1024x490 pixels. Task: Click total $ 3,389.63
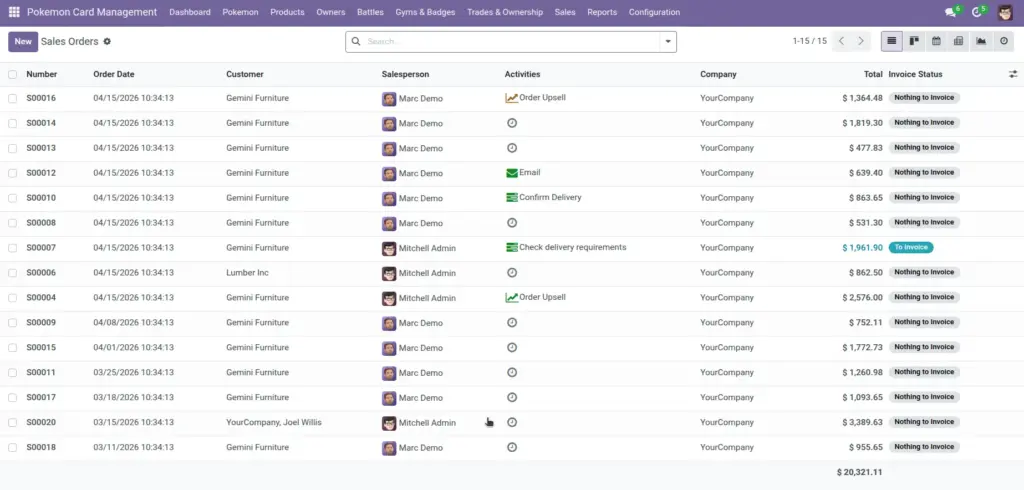tap(863, 423)
